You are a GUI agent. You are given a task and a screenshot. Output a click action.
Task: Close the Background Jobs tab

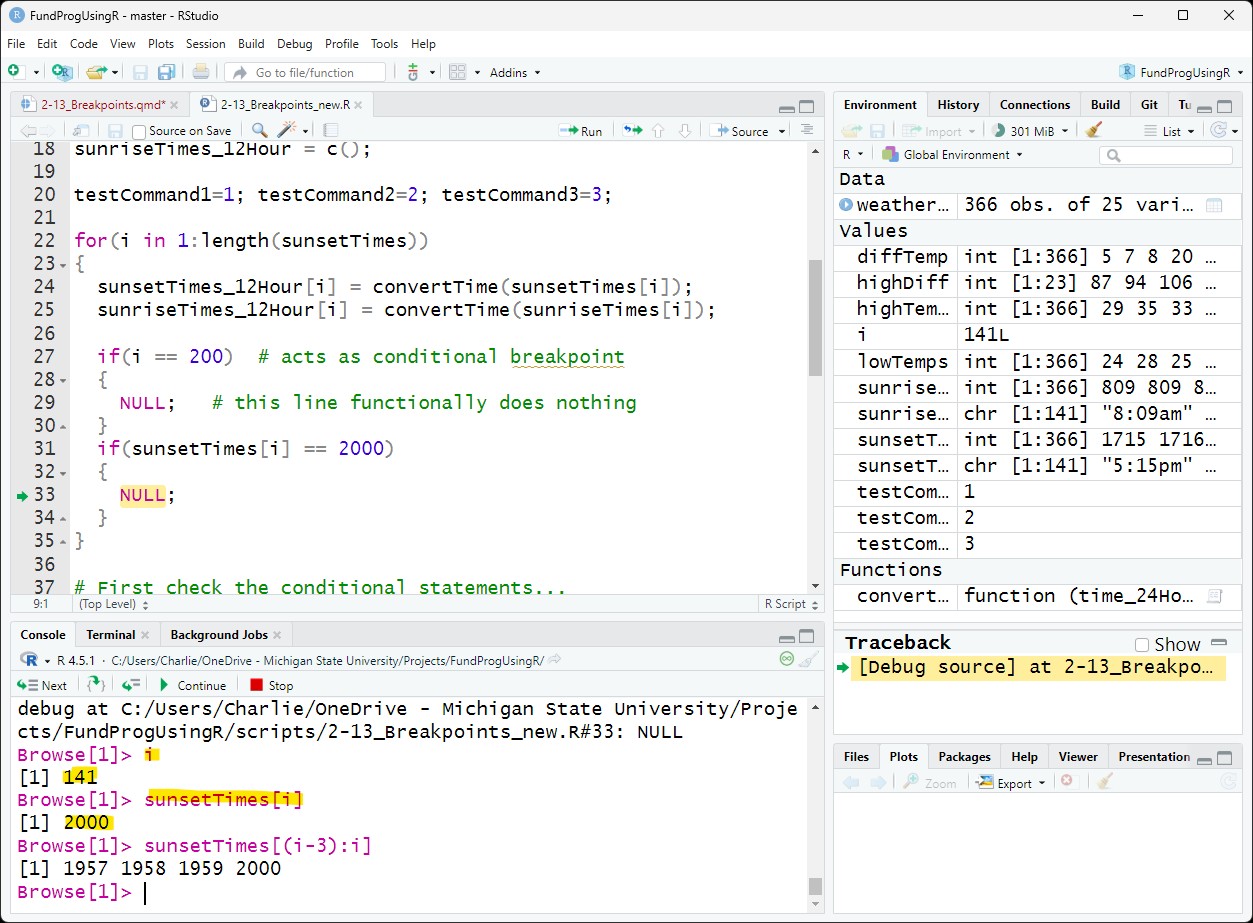[x=277, y=635]
